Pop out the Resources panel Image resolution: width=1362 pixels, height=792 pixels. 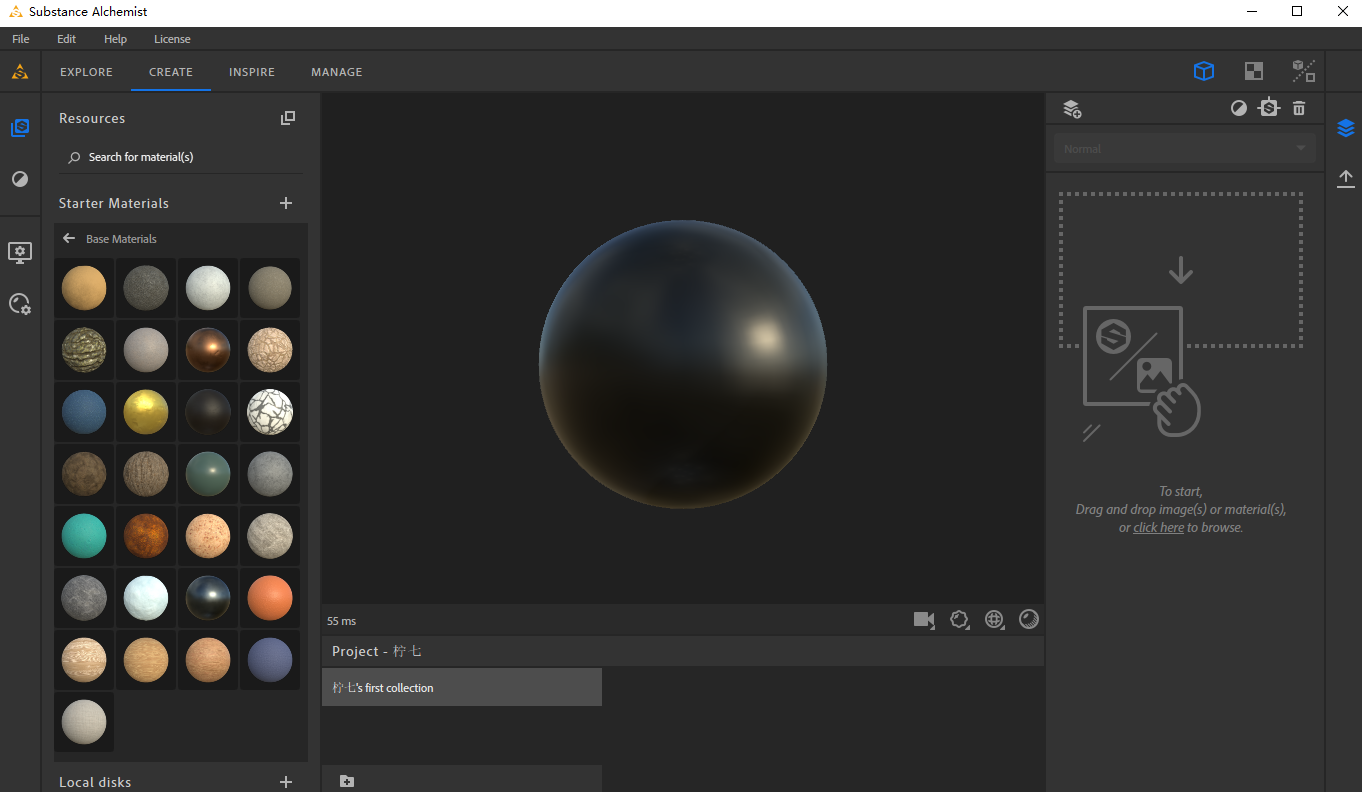pyautogui.click(x=288, y=118)
